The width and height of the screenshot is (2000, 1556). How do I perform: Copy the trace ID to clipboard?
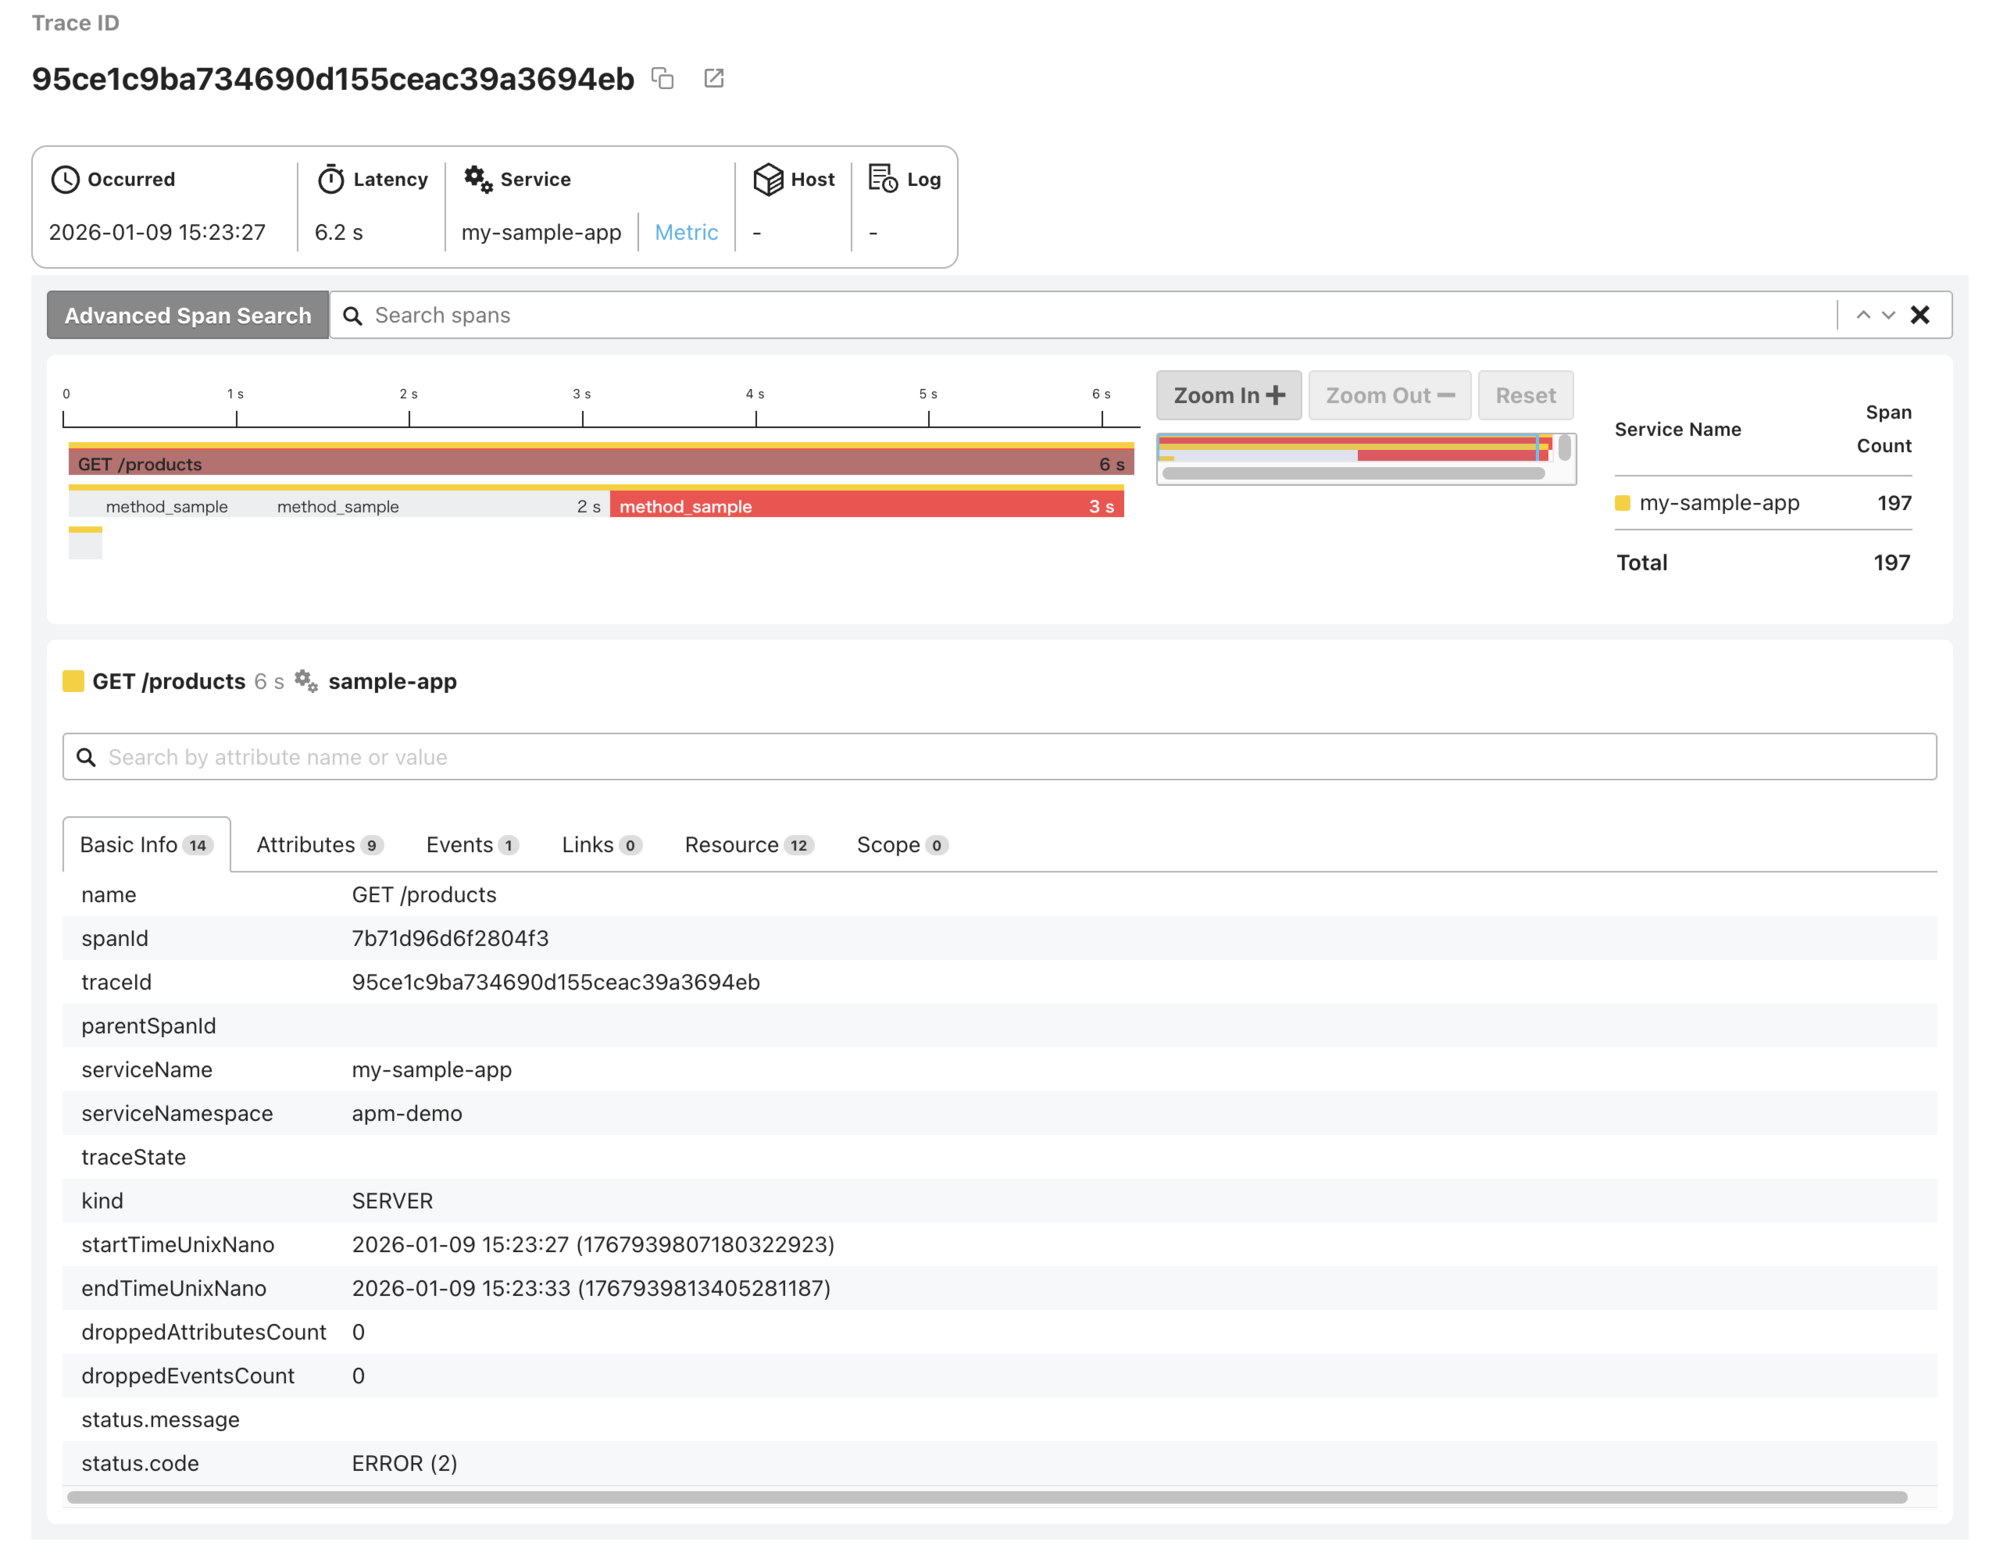(662, 78)
